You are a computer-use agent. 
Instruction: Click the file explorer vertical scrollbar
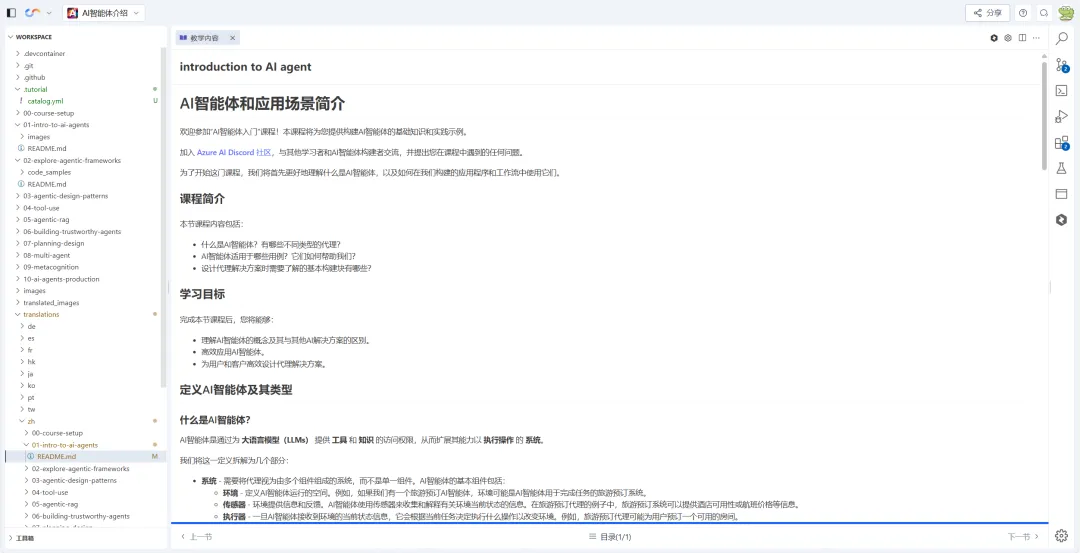tap(163, 217)
